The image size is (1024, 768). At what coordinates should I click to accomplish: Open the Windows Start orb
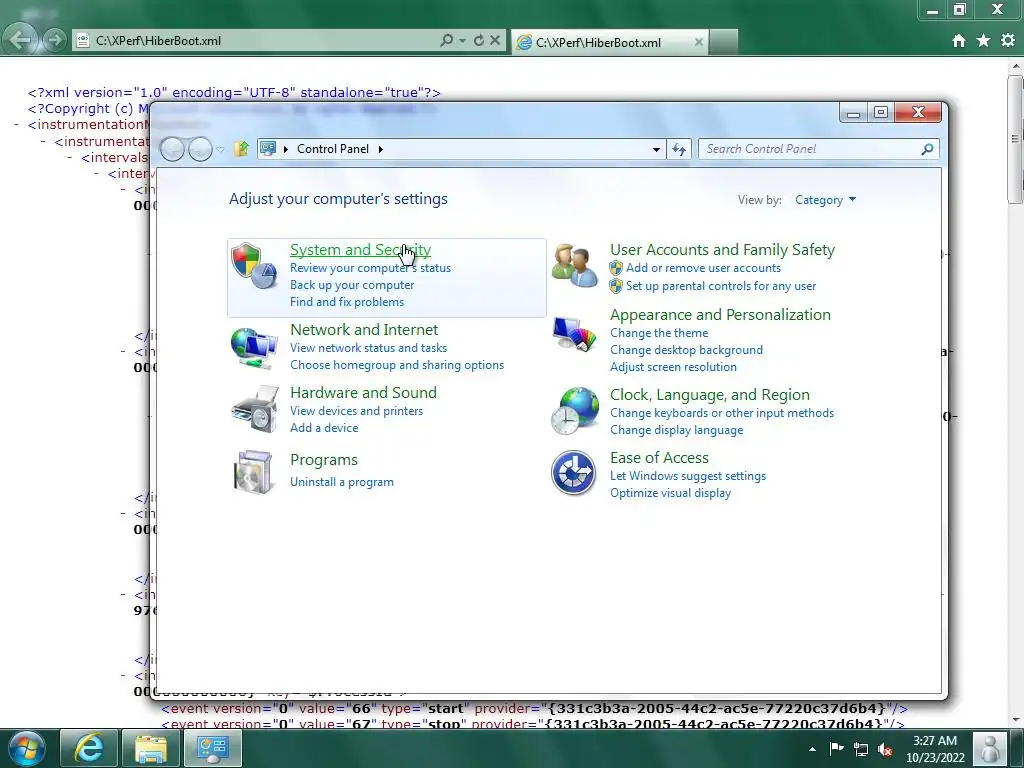[28, 748]
